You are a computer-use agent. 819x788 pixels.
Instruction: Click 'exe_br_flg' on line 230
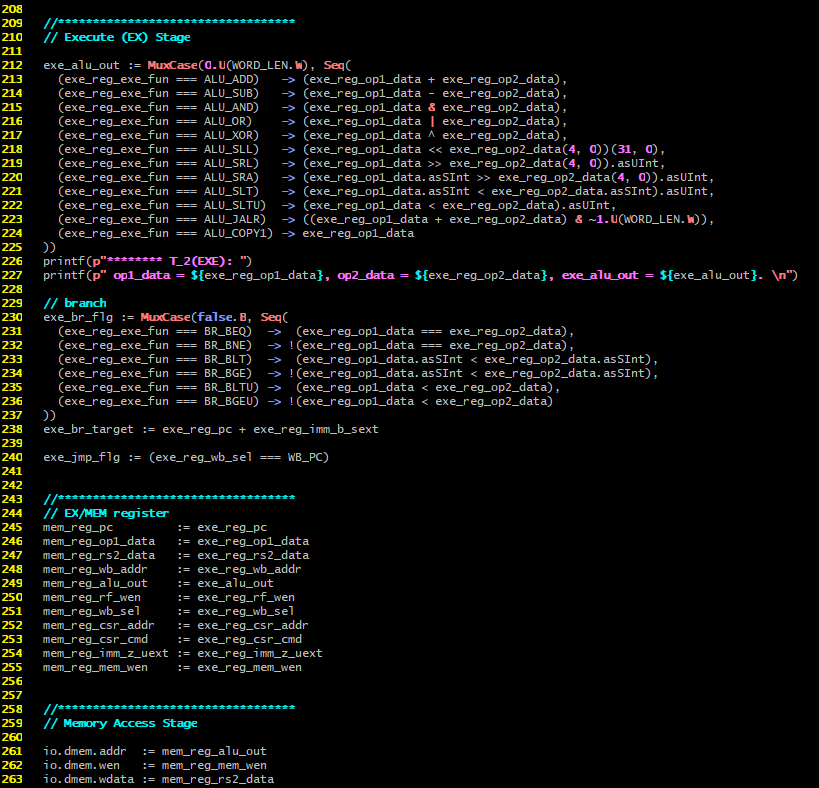tap(78, 317)
